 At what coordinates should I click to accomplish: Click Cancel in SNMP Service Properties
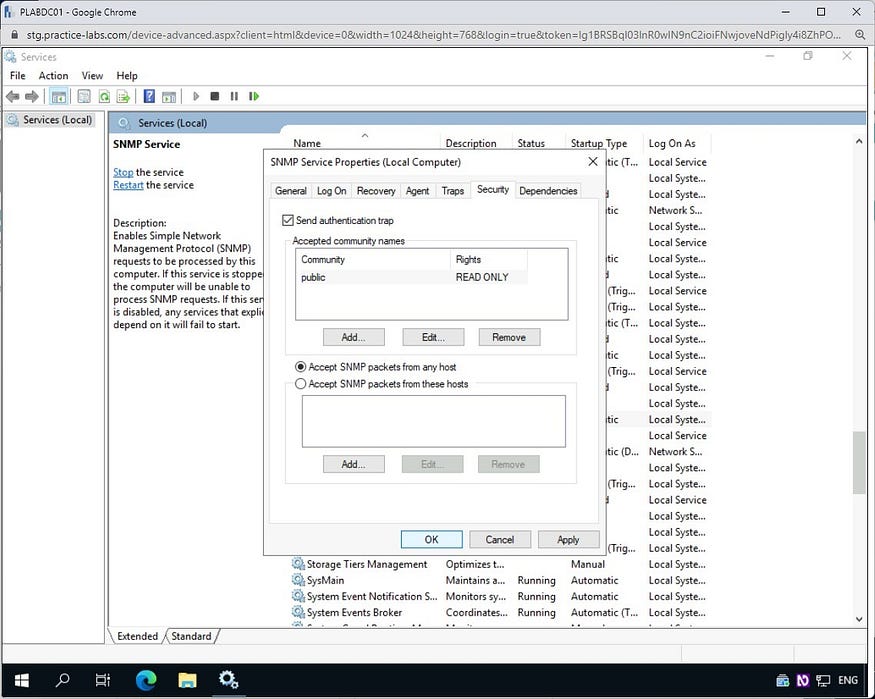pos(499,539)
